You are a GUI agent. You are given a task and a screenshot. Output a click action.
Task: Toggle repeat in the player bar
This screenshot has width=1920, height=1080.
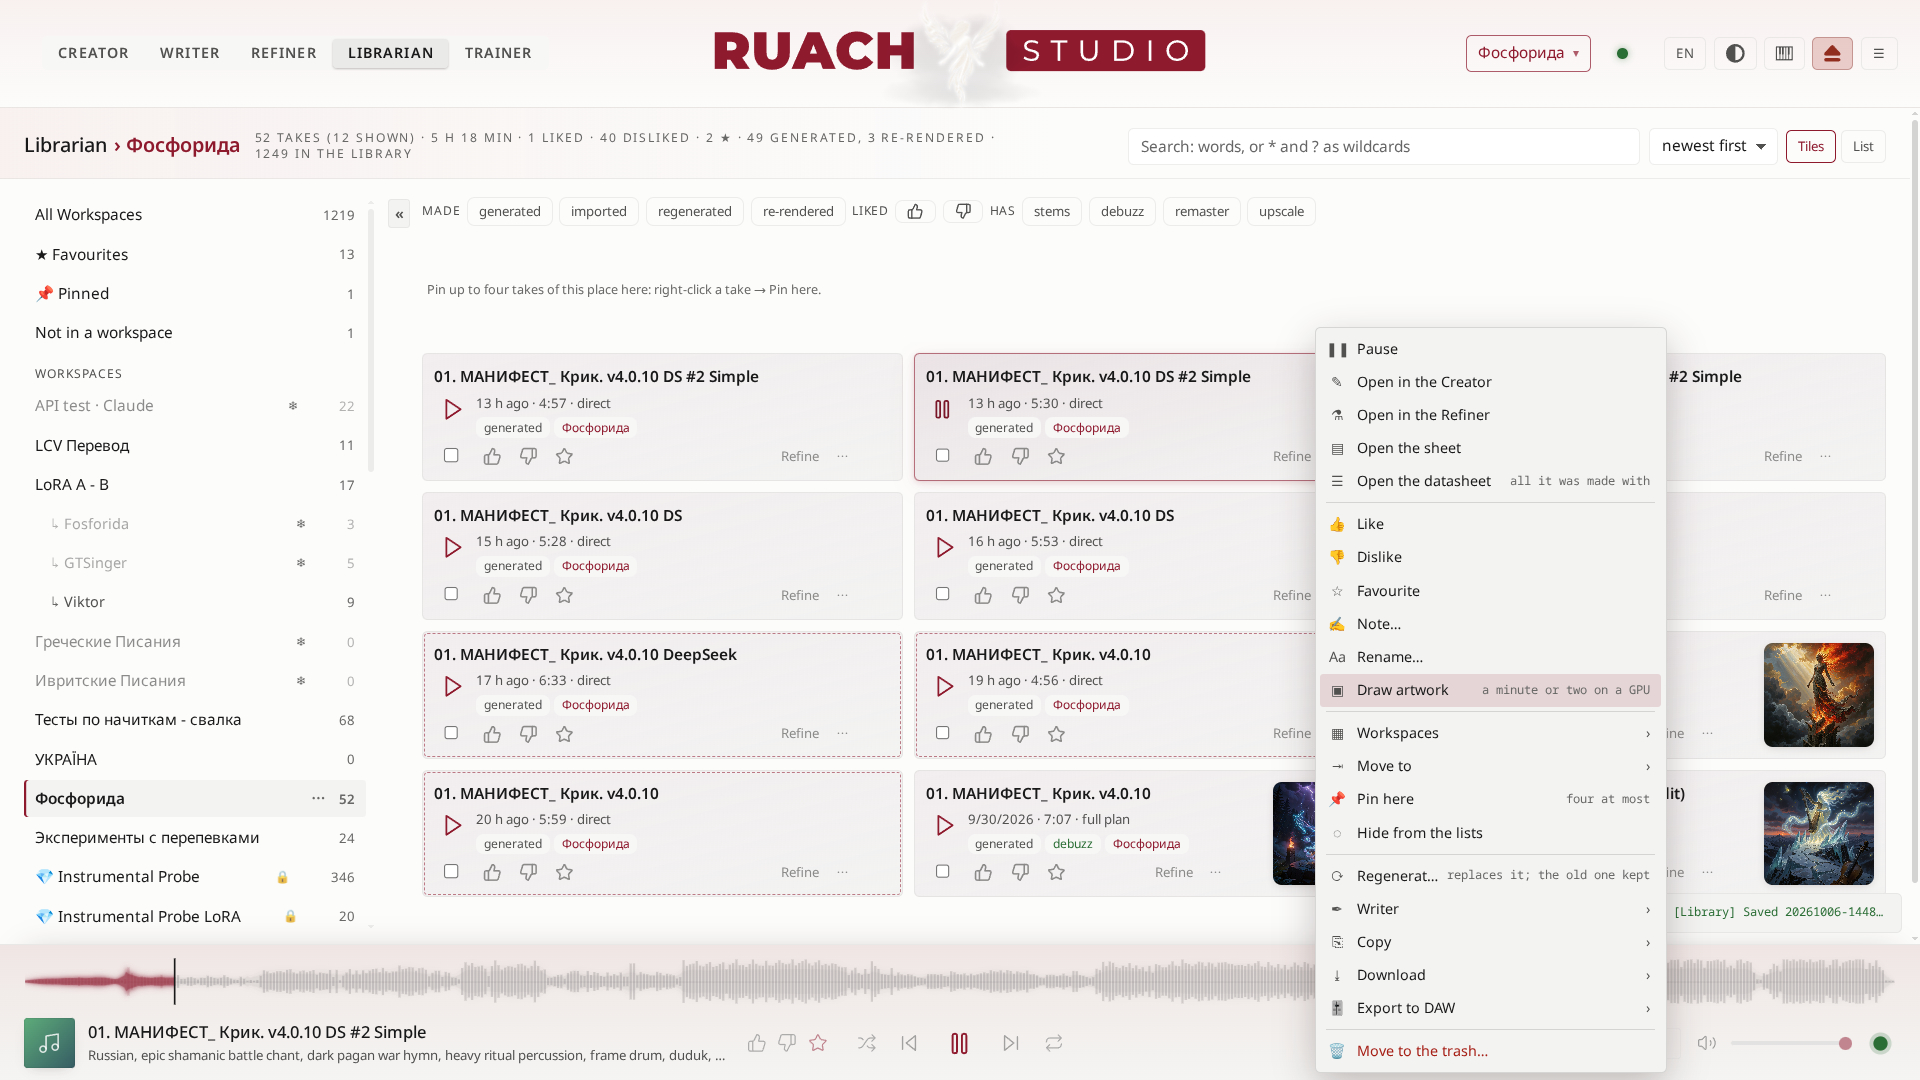(1054, 1043)
